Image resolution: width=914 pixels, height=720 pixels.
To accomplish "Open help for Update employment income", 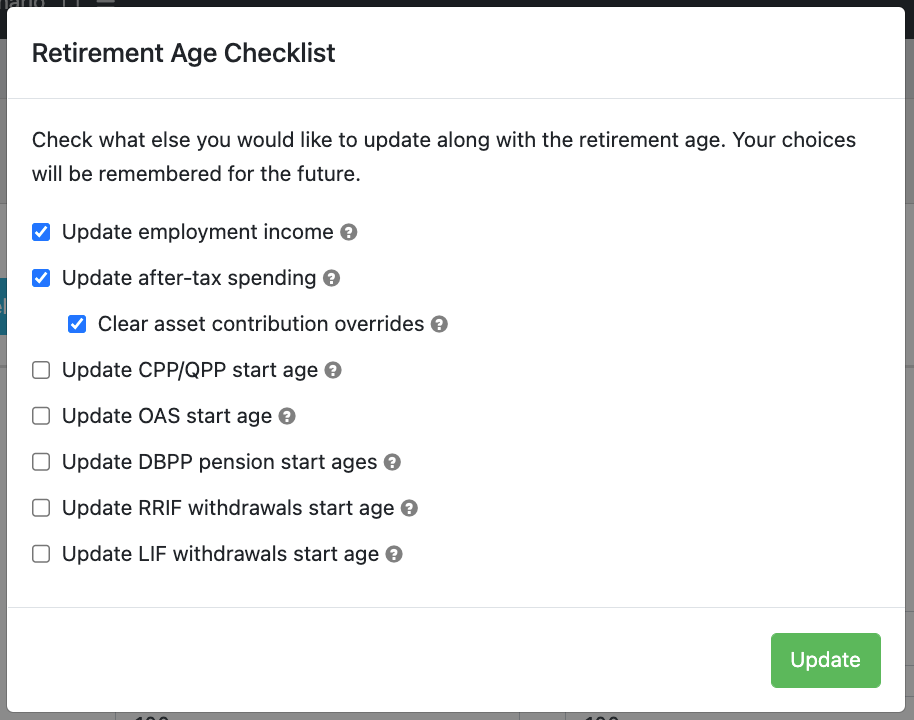I will [x=349, y=232].
